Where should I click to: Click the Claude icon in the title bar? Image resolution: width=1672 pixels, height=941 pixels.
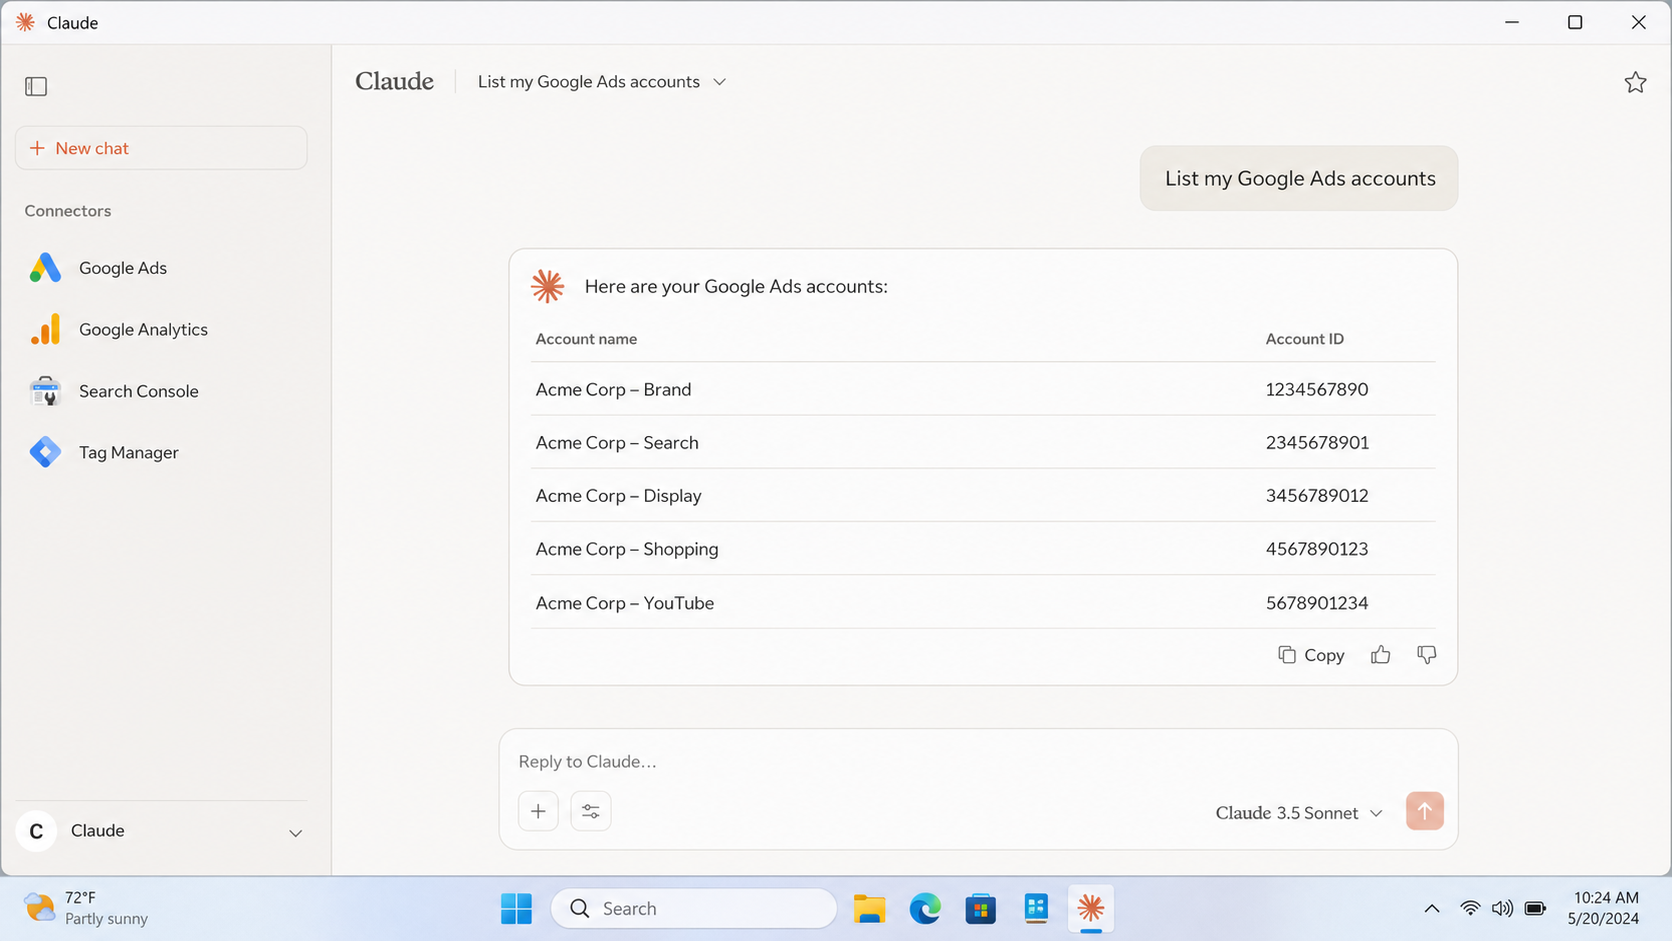click(x=25, y=22)
